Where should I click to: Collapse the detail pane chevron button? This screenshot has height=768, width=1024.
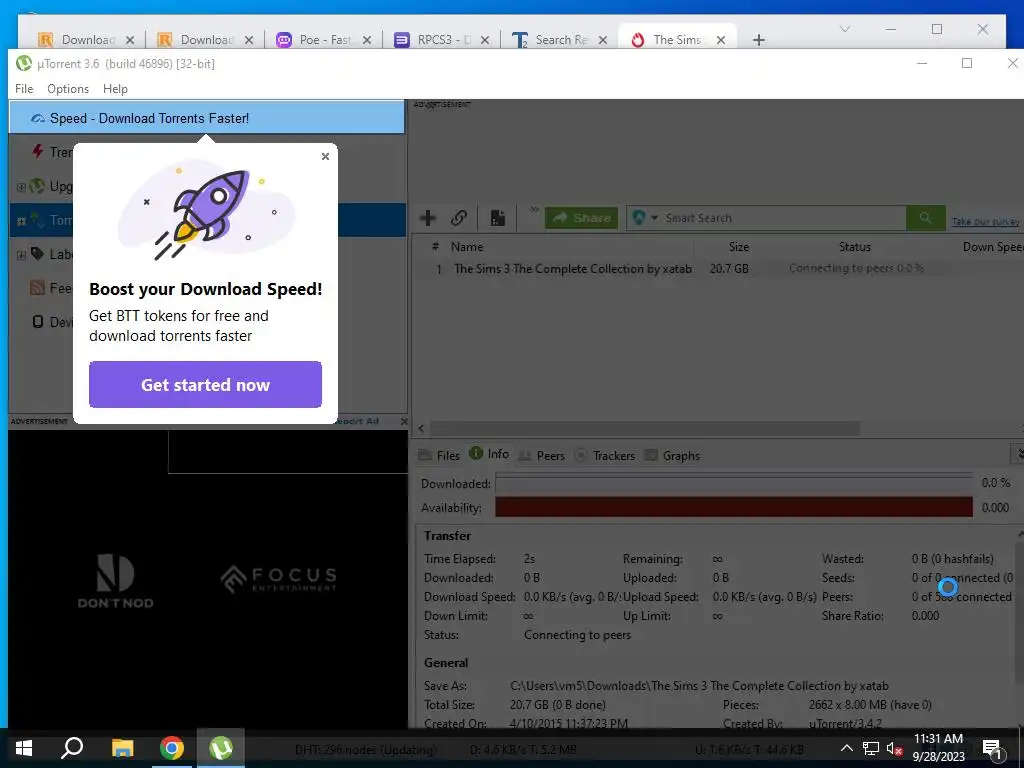(1018, 453)
